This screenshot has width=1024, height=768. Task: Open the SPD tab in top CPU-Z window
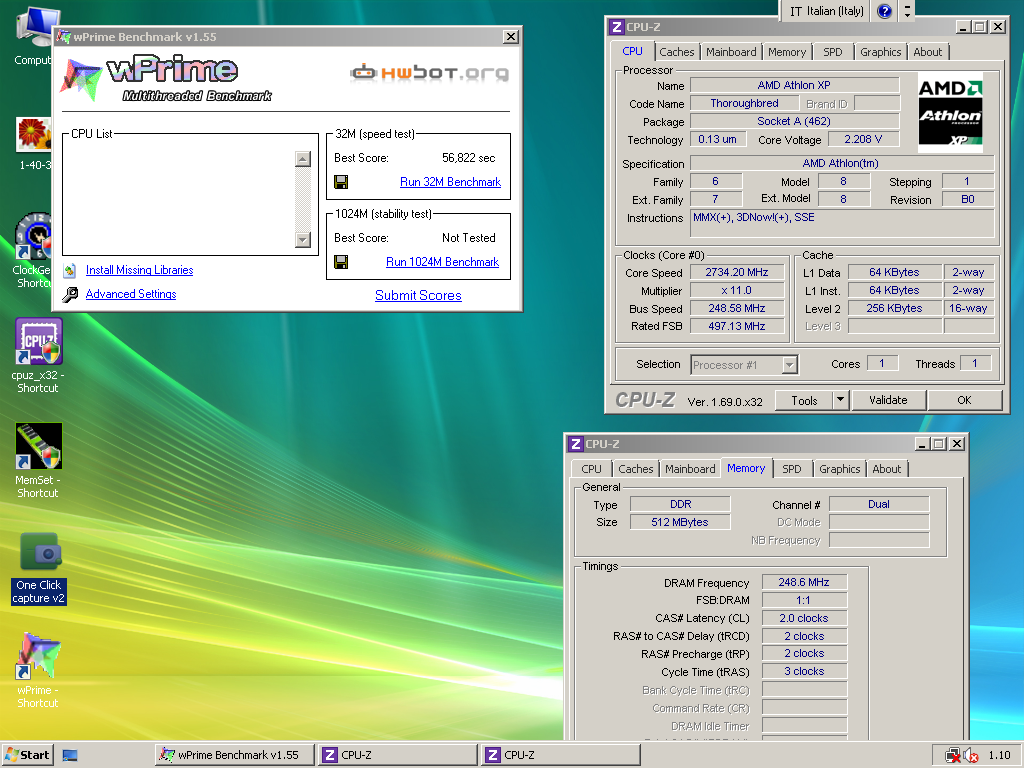pyautogui.click(x=833, y=52)
